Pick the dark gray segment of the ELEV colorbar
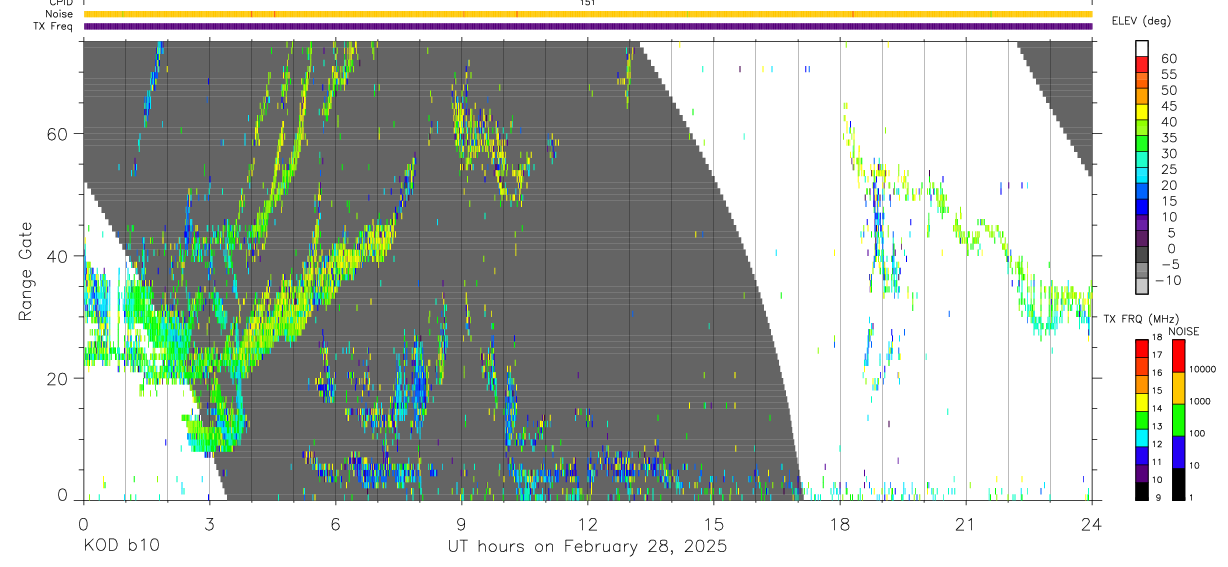 pyautogui.click(x=1142, y=253)
